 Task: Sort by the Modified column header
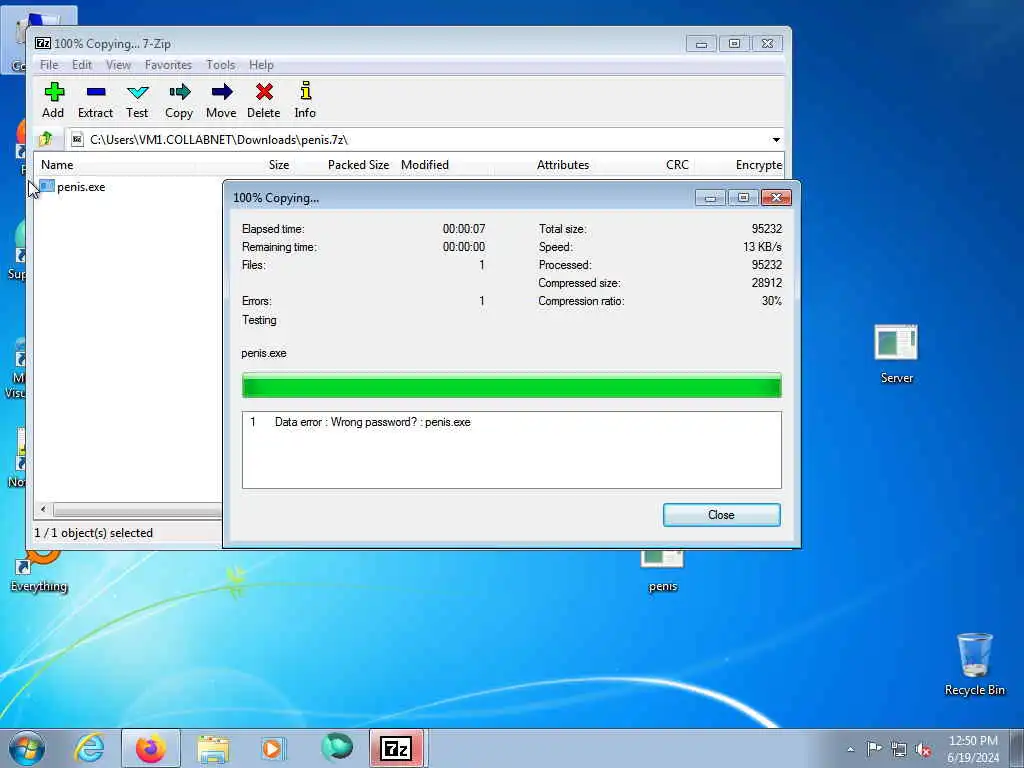click(424, 165)
